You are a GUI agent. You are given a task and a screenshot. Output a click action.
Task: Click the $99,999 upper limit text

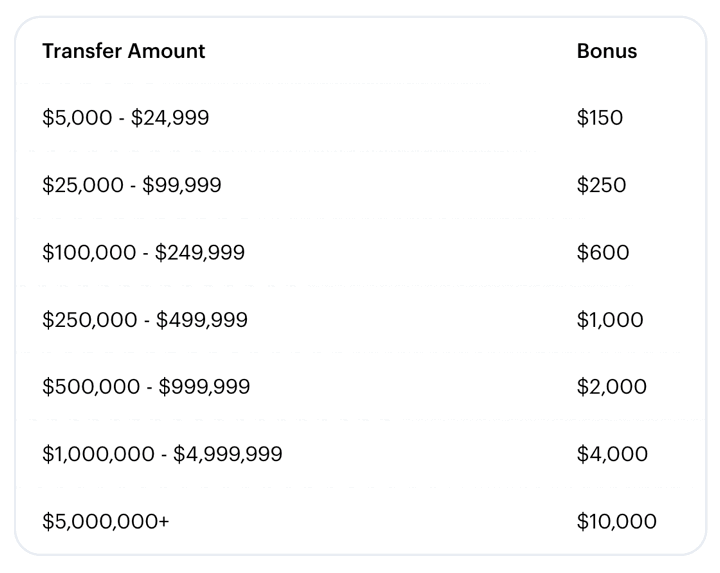[x=182, y=185]
